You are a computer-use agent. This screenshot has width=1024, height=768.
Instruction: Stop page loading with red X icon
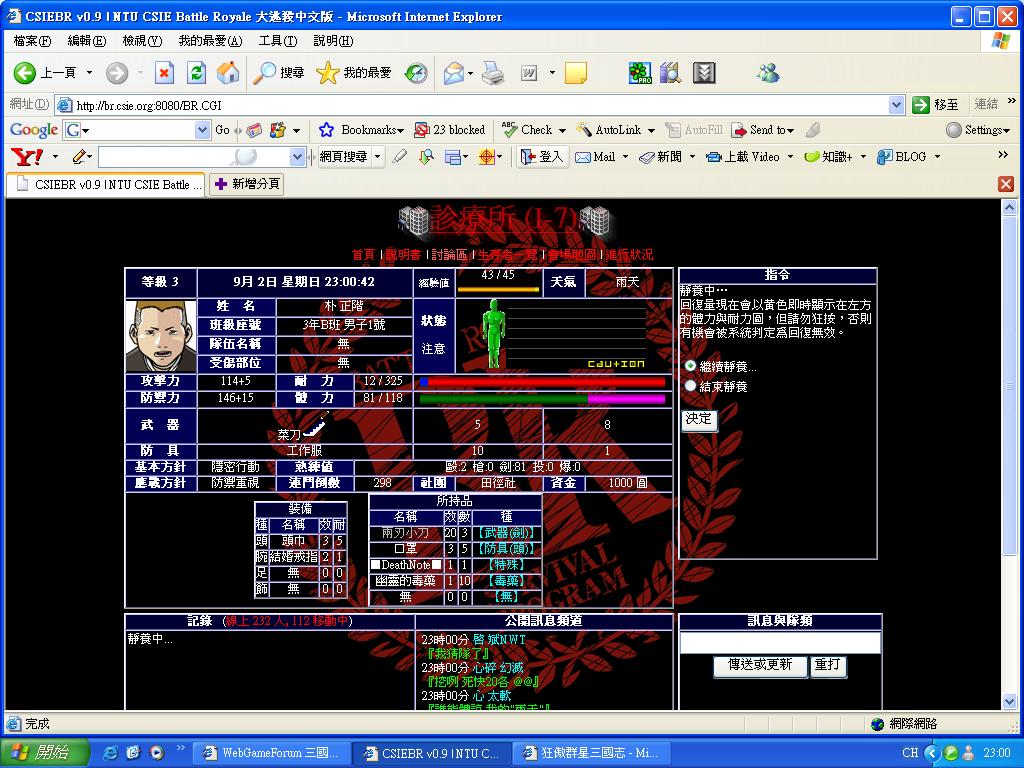(164, 72)
